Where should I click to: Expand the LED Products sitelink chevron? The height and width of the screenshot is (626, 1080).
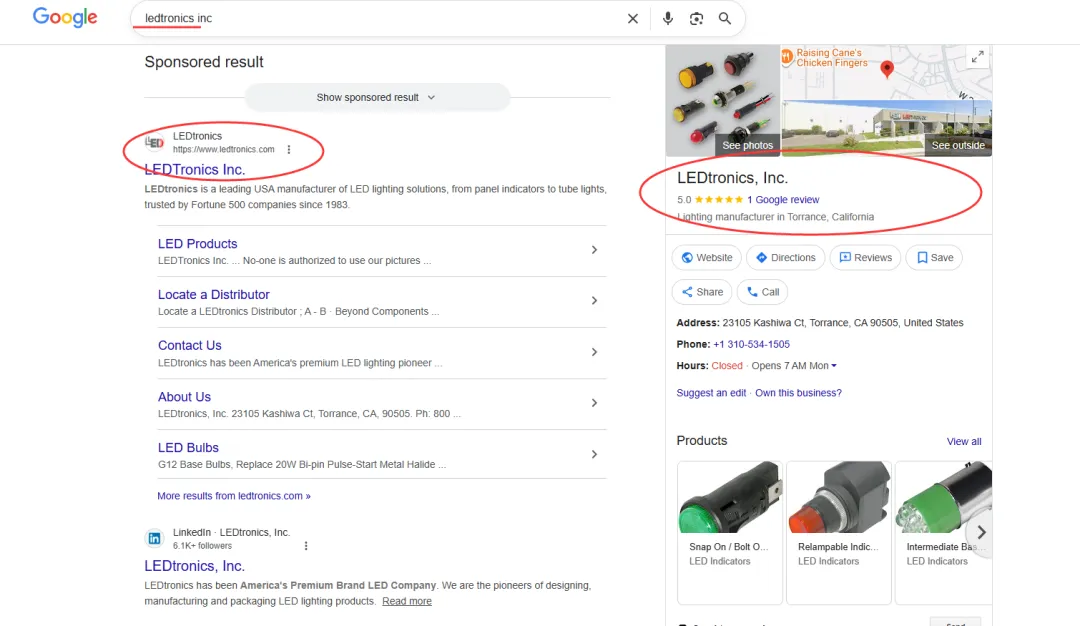pos(594,250)
